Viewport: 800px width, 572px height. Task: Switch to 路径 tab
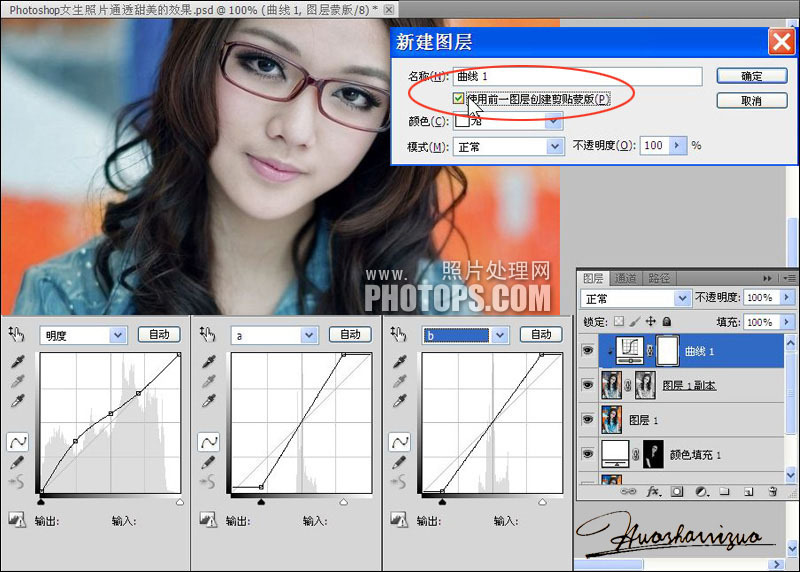(x=659, y=278)
